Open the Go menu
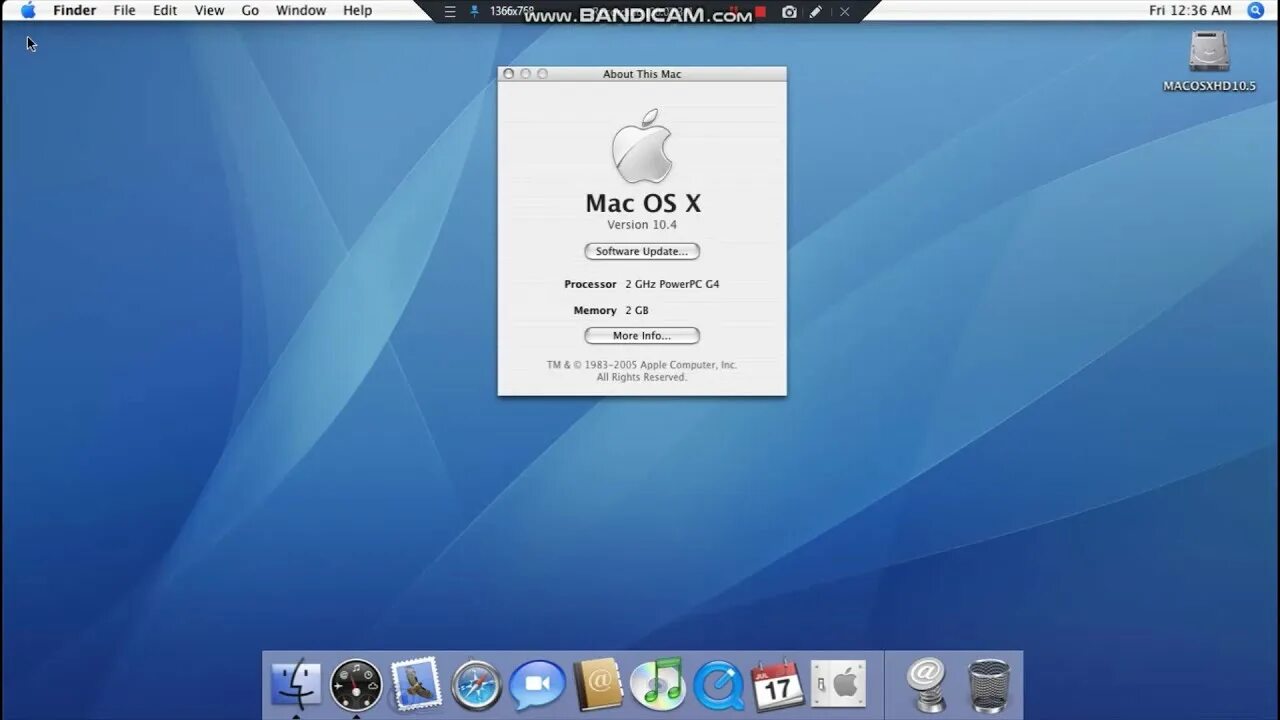 [249, 10]
